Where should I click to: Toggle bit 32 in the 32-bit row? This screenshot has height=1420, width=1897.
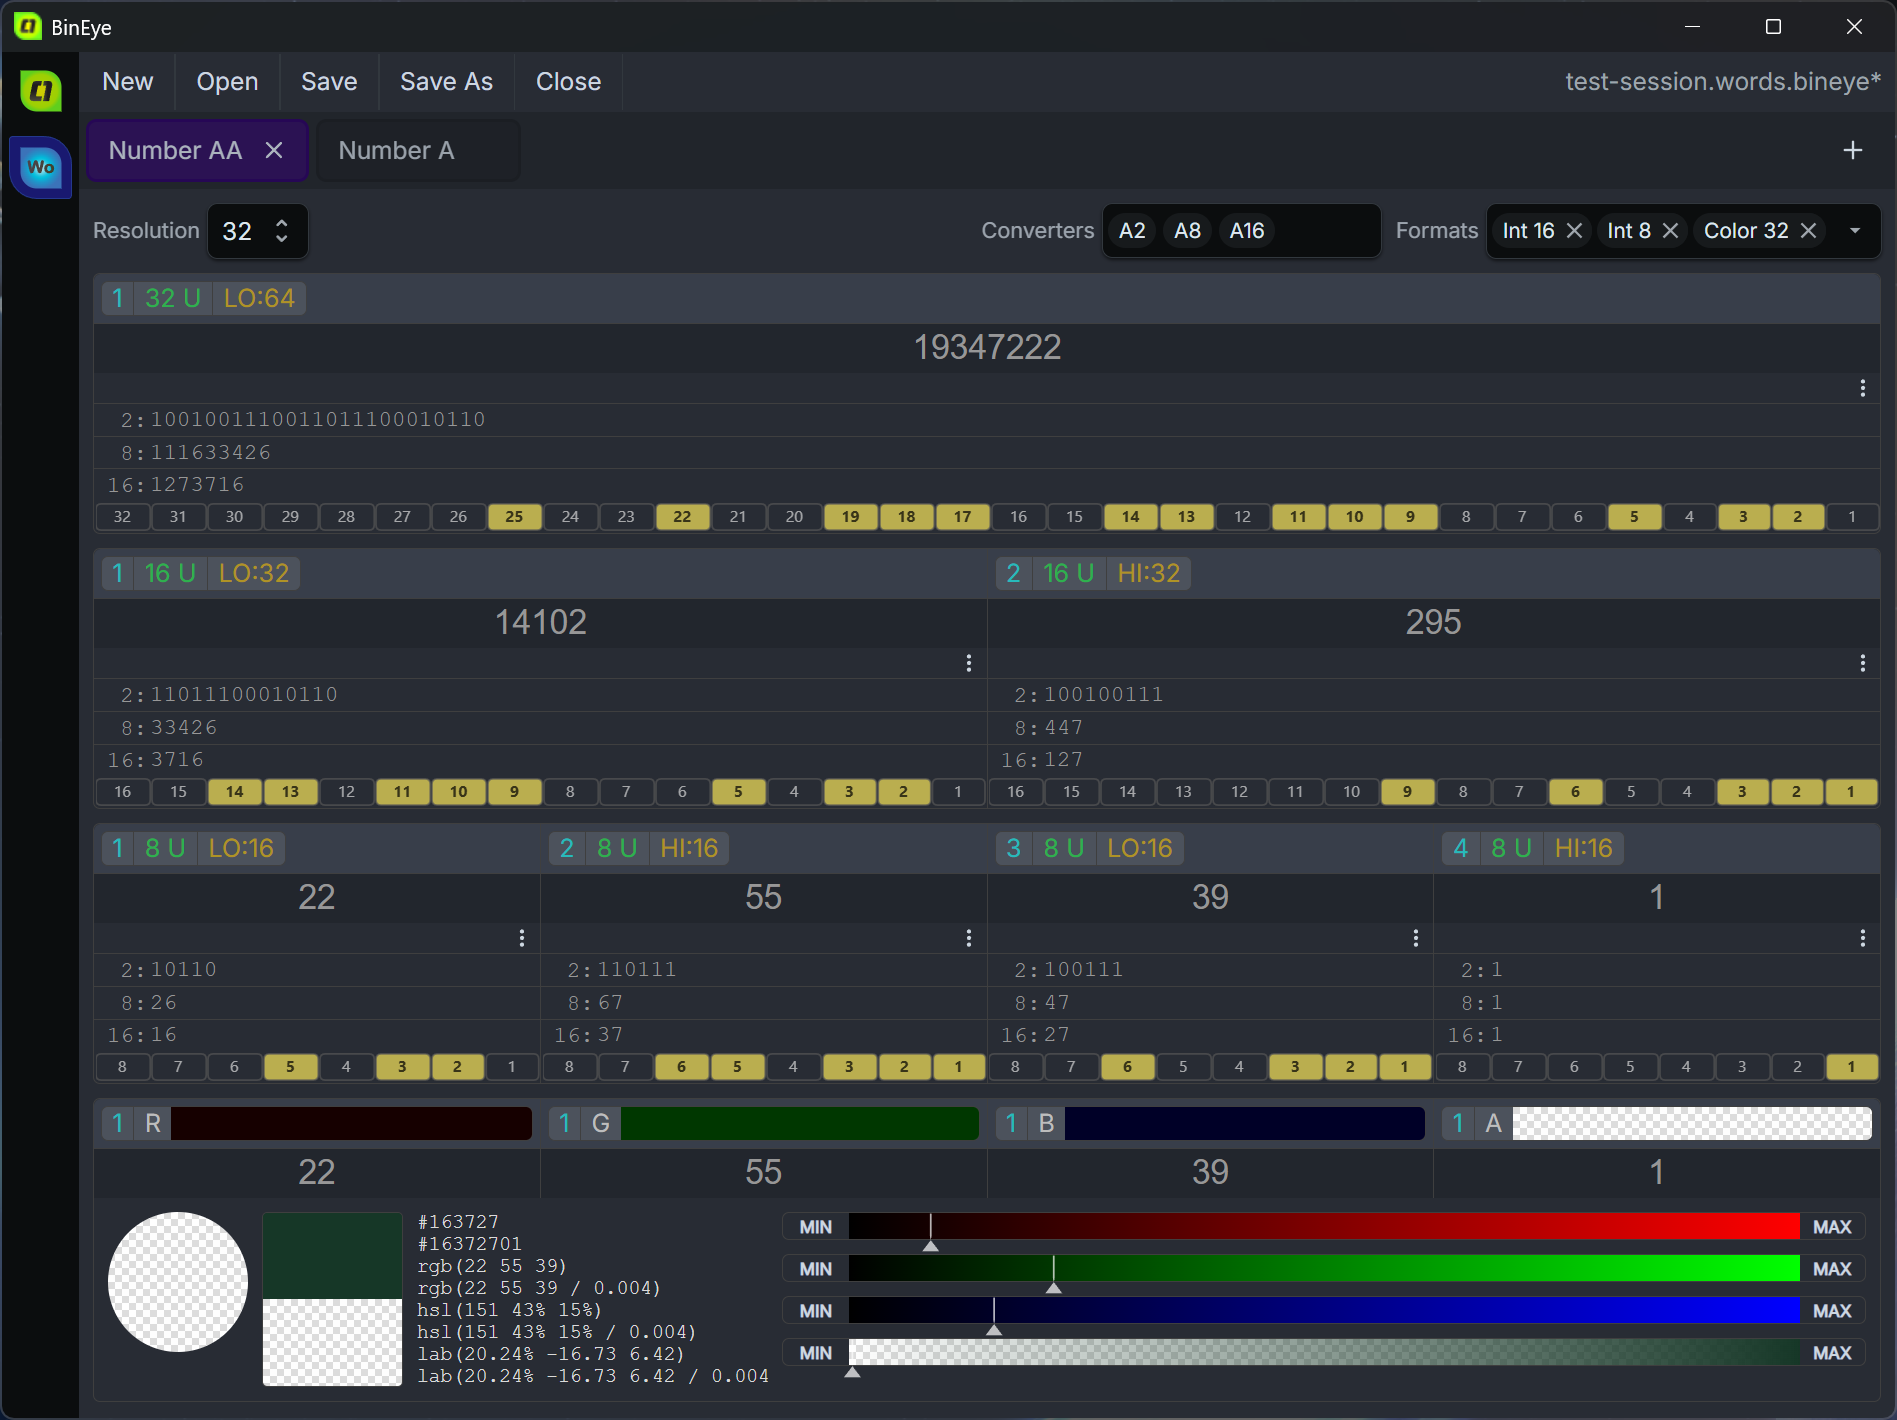tap(122, 517)
